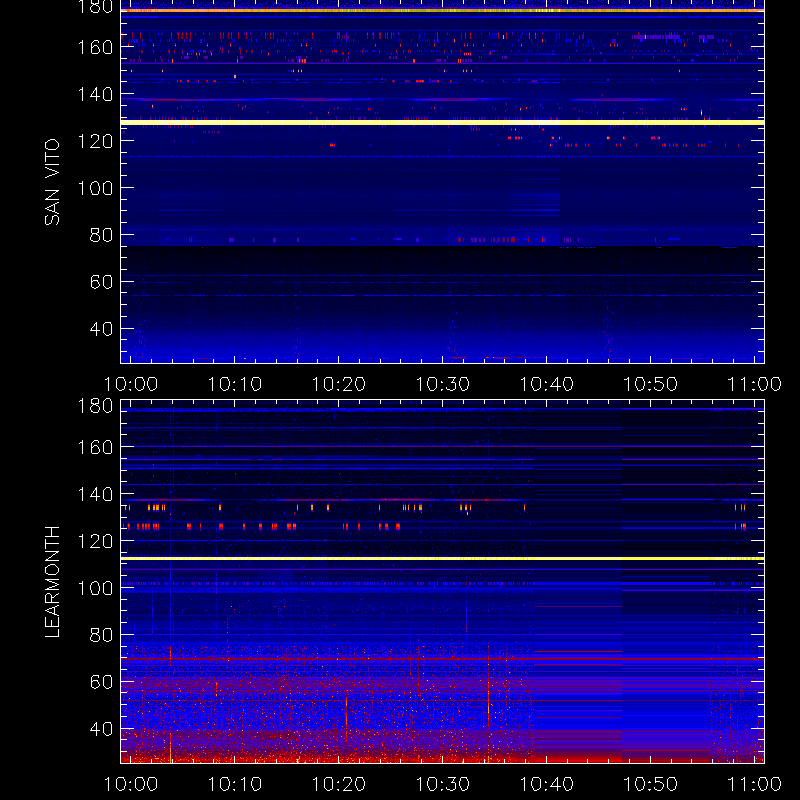Click the 11:00 time label under San Vito plot

(x=755, y=384)
